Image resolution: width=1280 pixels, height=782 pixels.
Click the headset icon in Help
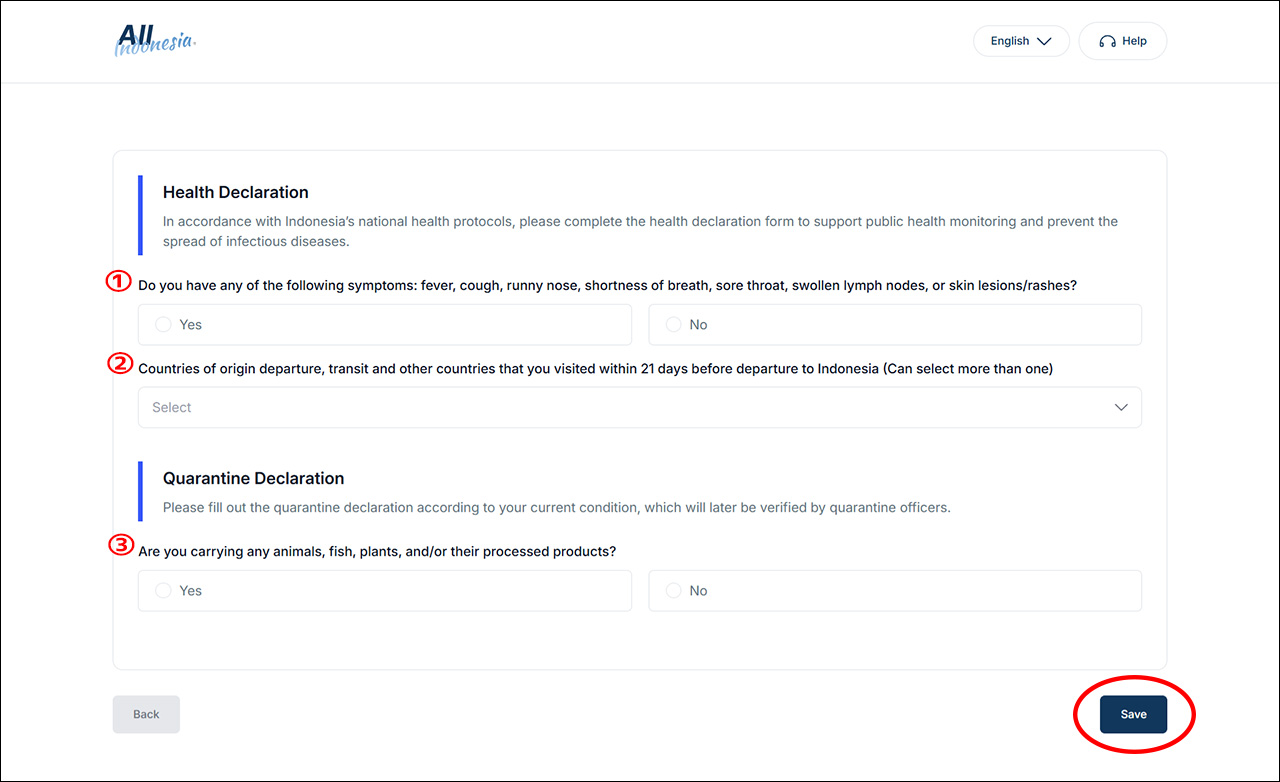coord(1107,41)
